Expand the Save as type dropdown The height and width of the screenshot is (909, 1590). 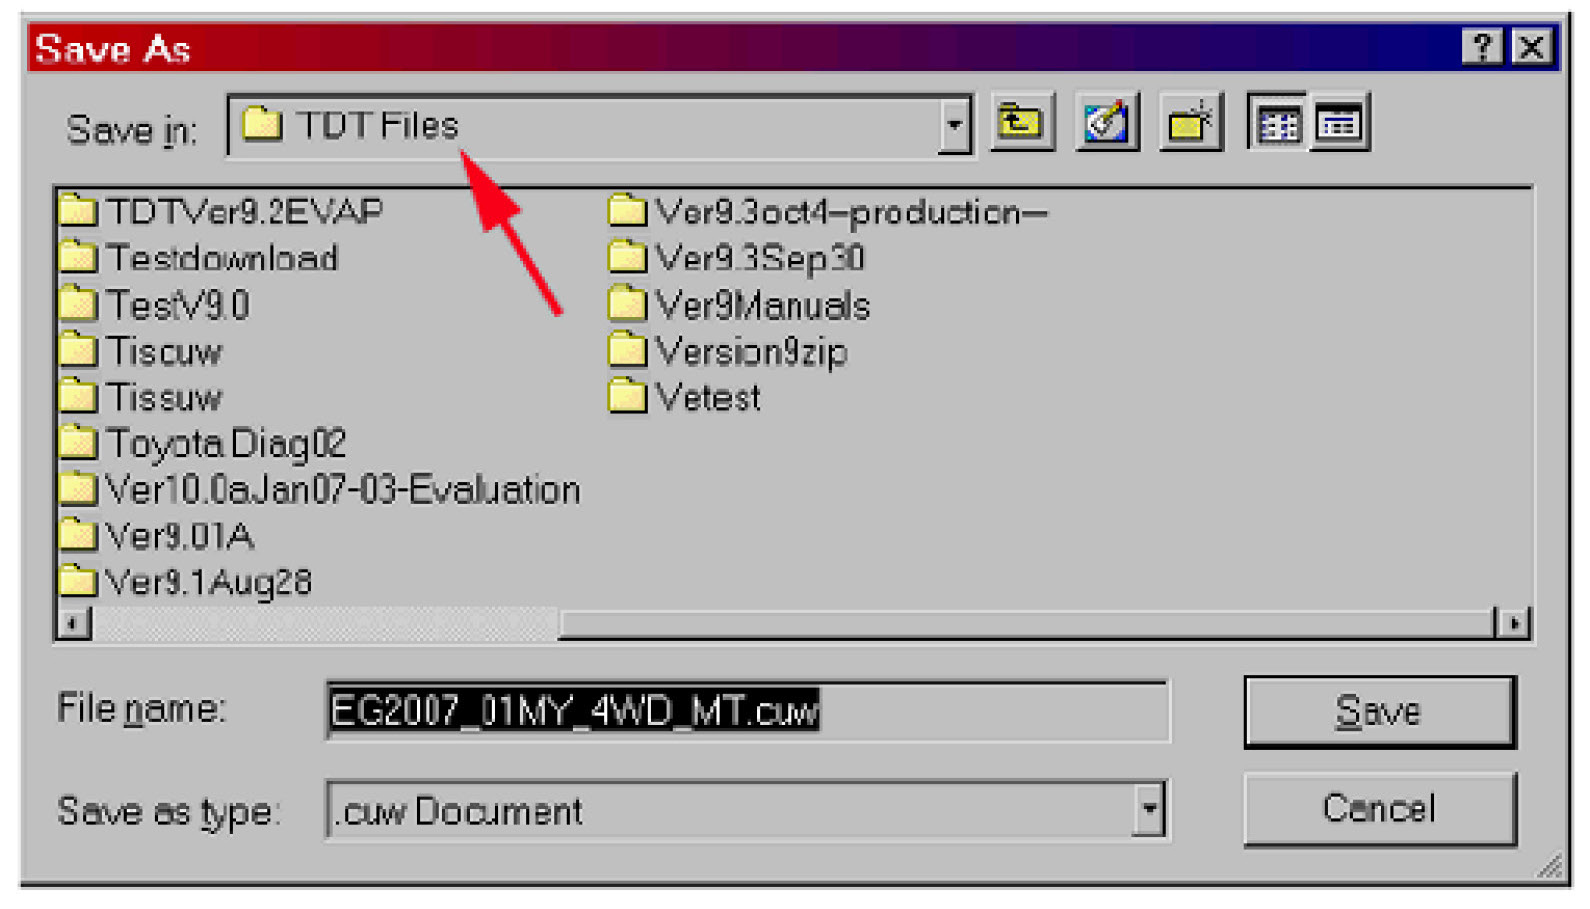coord(1150,809)
